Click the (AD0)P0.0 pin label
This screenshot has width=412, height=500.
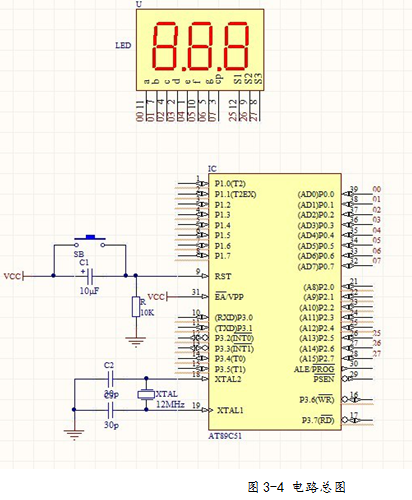(x=316, y=194)
